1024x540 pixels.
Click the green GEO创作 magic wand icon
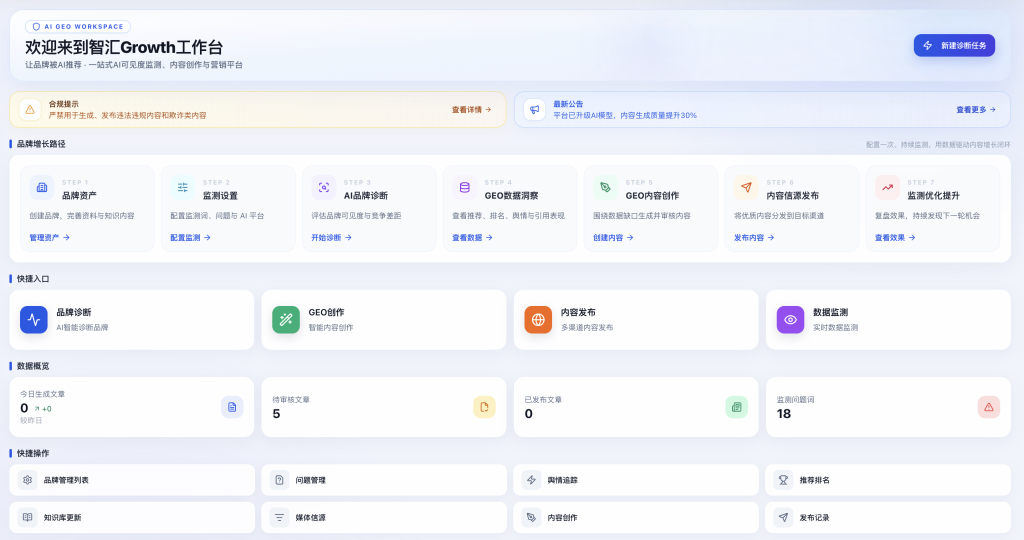pyautogui.click(x=286, y=320)
